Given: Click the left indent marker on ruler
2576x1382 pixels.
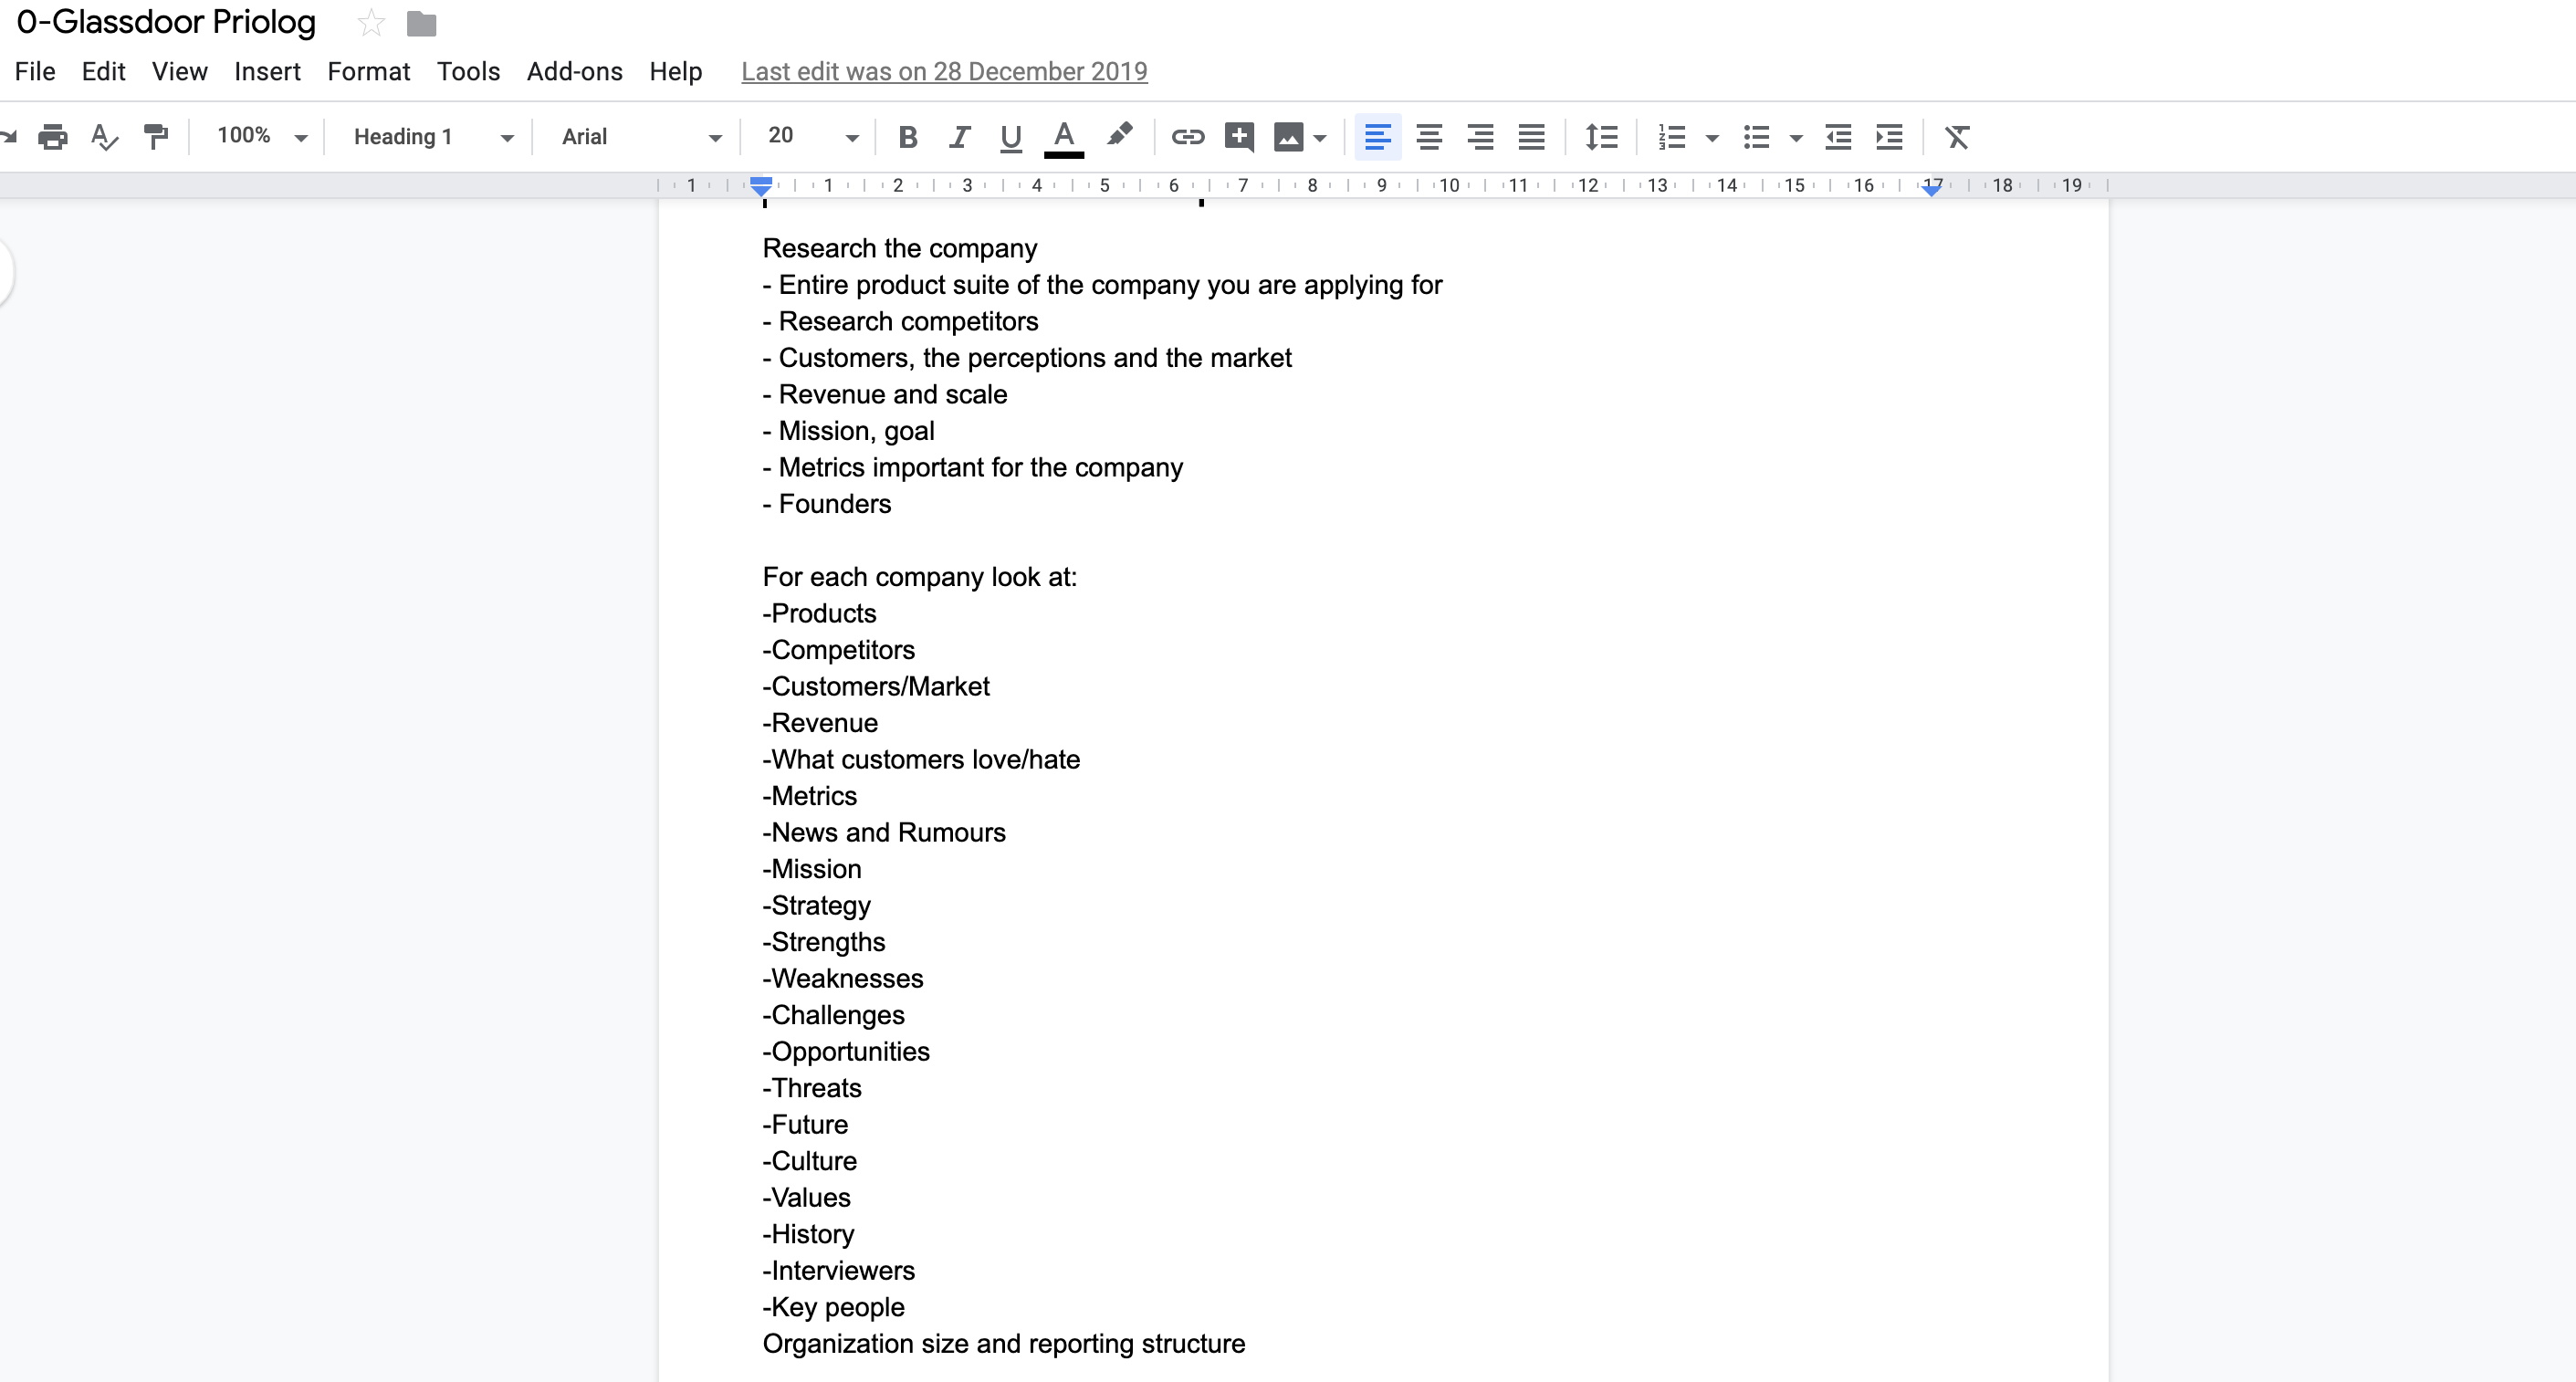Looking at the screenshot, I should pos(761,185).
